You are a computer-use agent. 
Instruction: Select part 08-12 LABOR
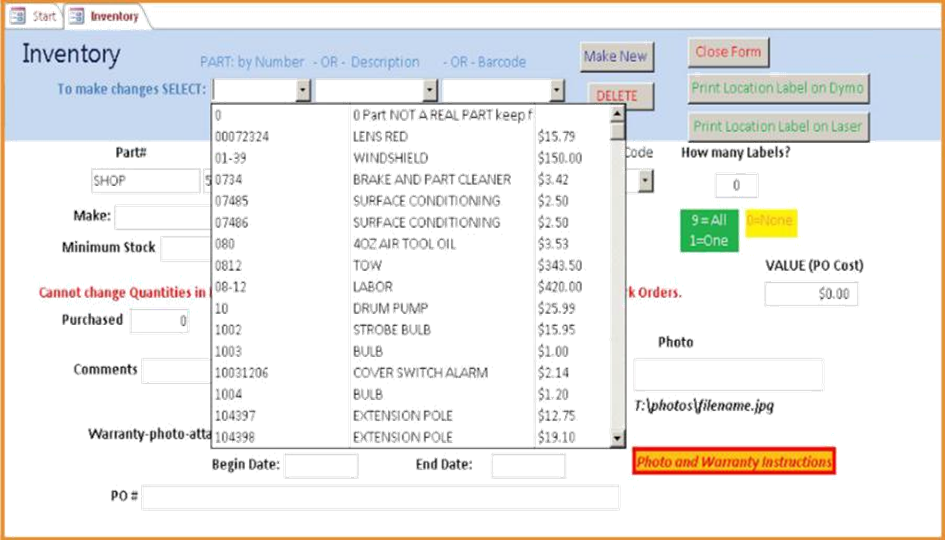coord(411,287)
